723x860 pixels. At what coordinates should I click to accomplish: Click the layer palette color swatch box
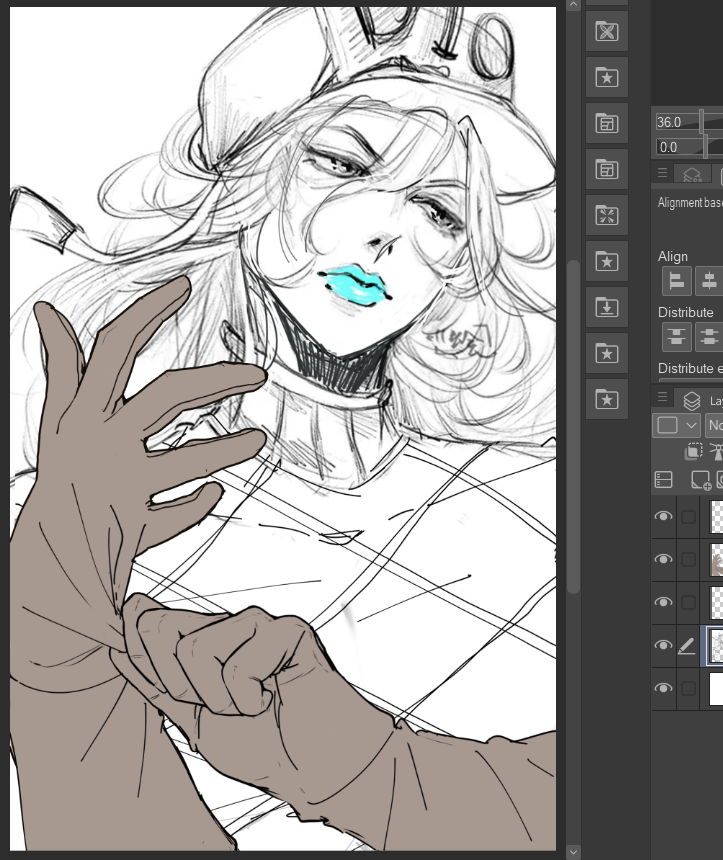pos(667,425)
